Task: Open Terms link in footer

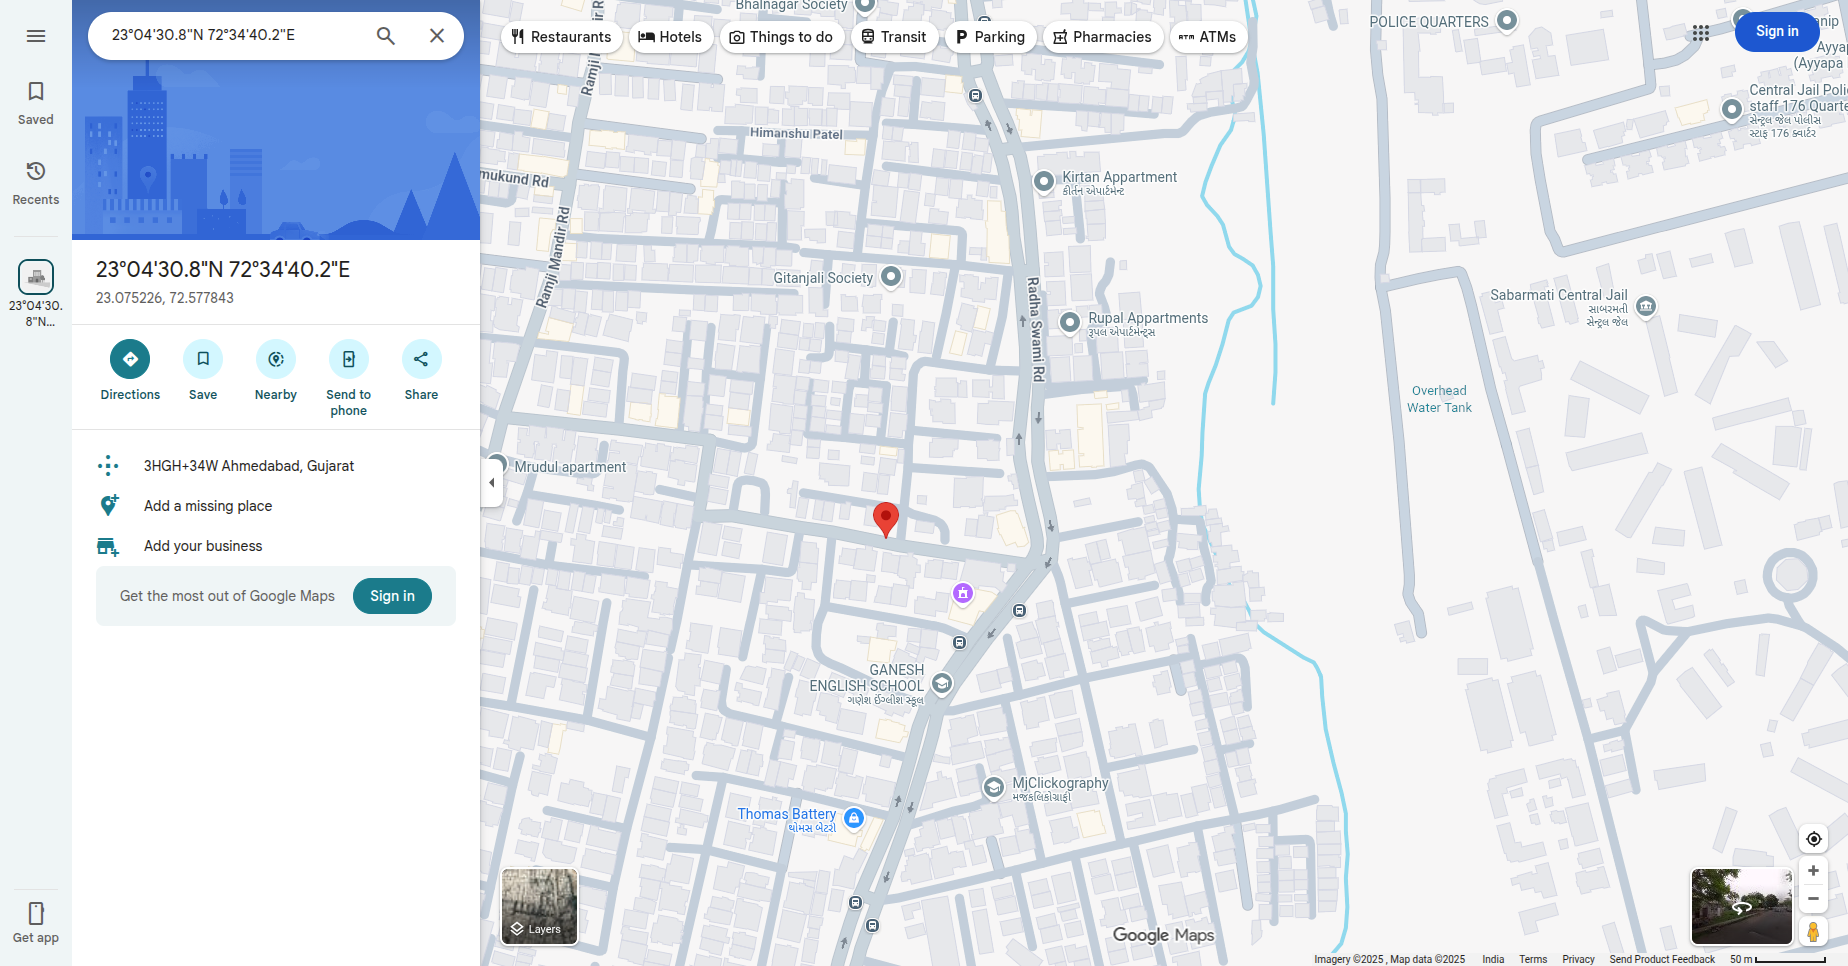Action: tap(1533, 959)
